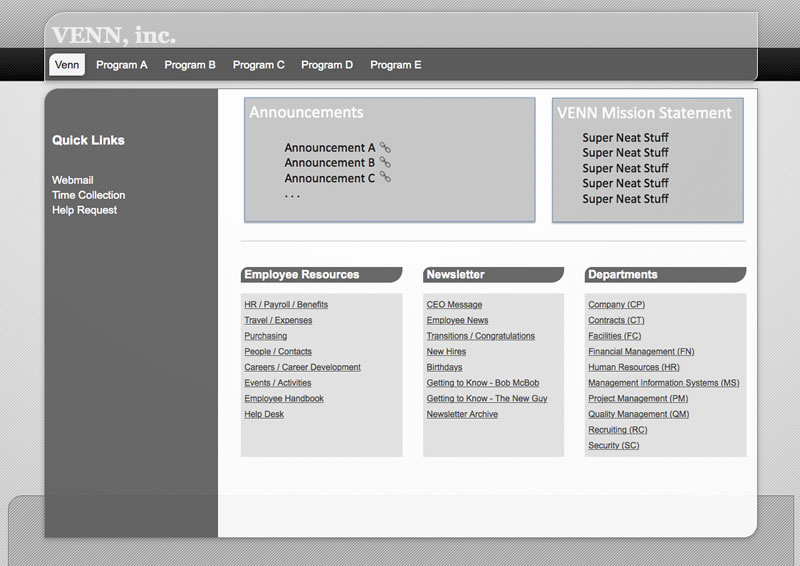Open the Newsletter Archive link

(x=462, y=414)
